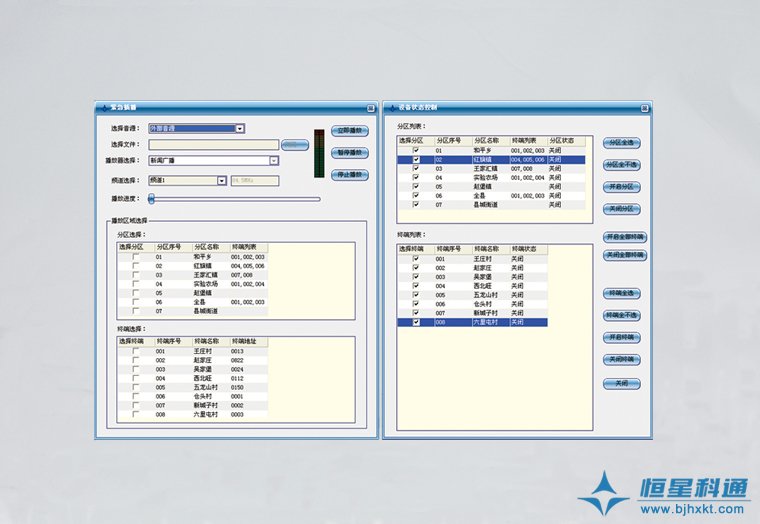The image size is (760, 524).
Task: Tick terminal 004 西北旺 in 终端选择 list
Action: (x=135, y=379)
